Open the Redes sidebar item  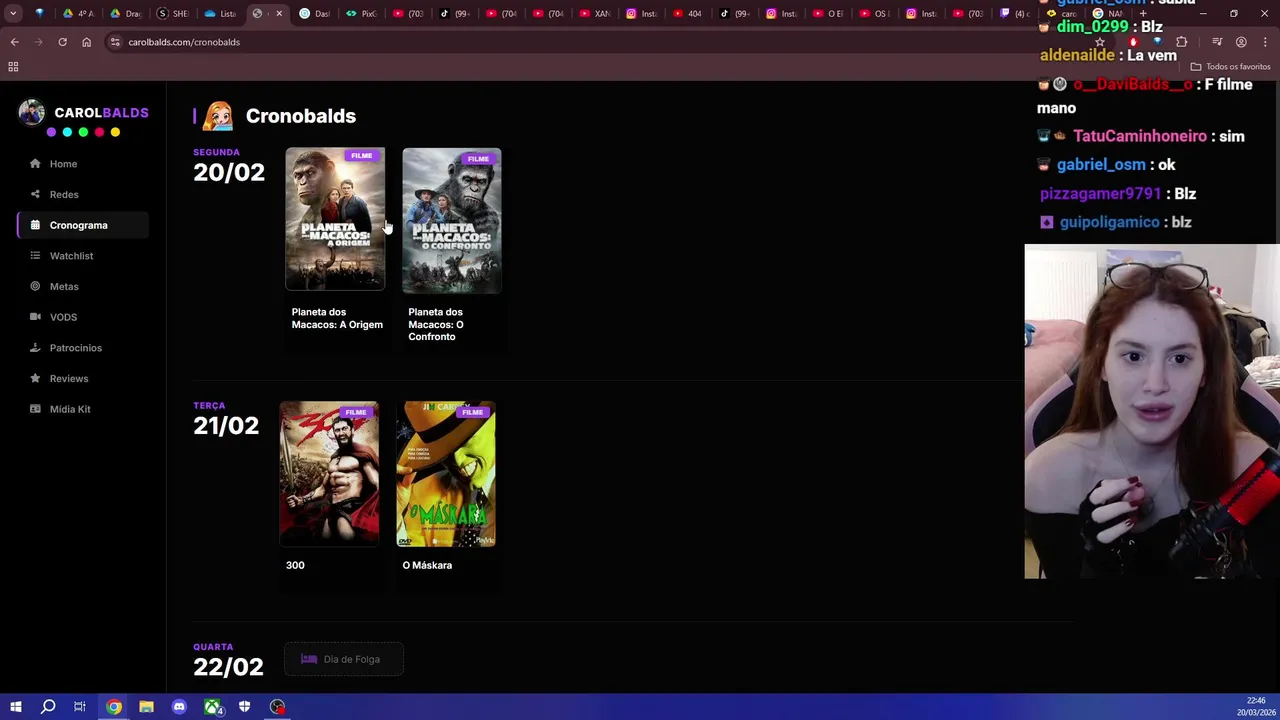(x=83, y=195)
